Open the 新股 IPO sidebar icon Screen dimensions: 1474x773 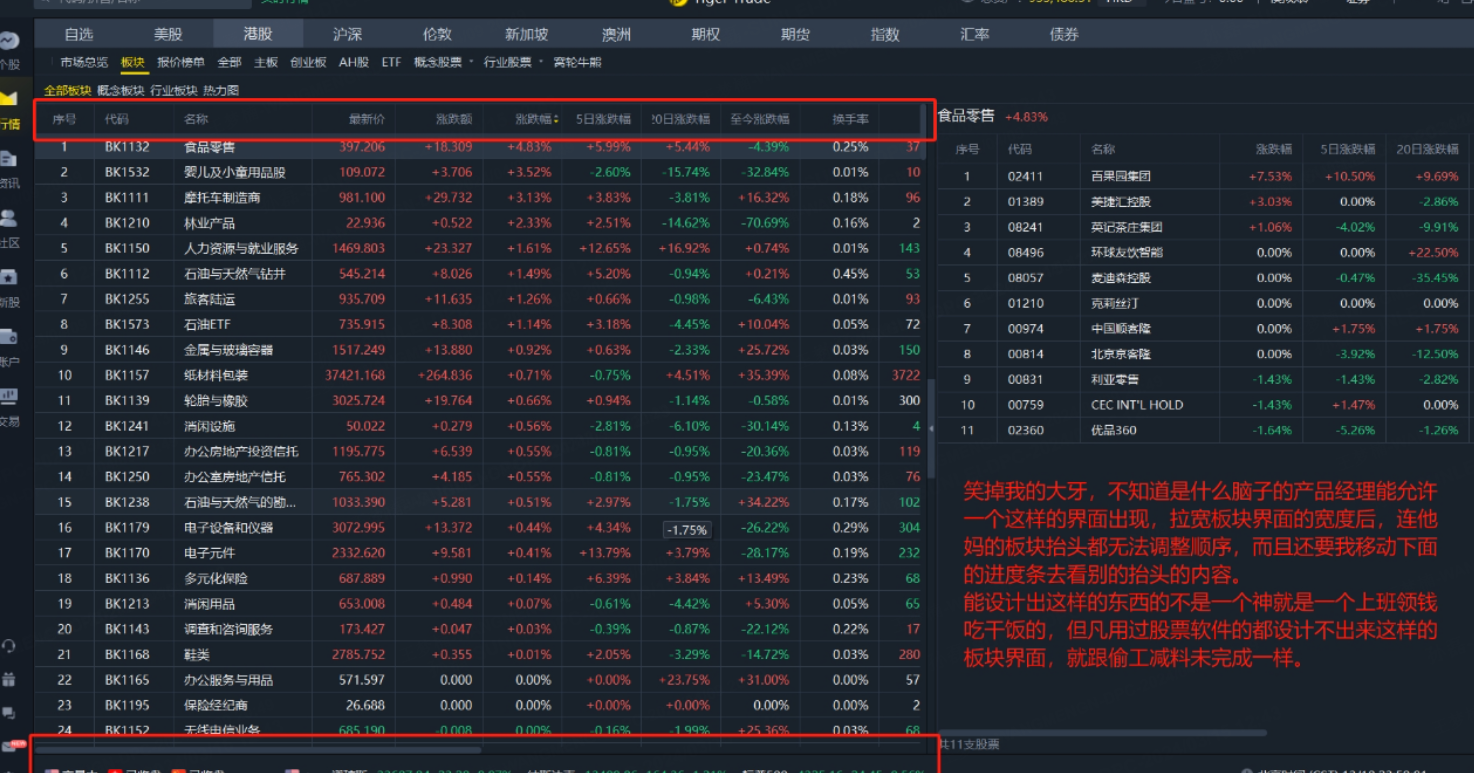(x=9, y=286)
